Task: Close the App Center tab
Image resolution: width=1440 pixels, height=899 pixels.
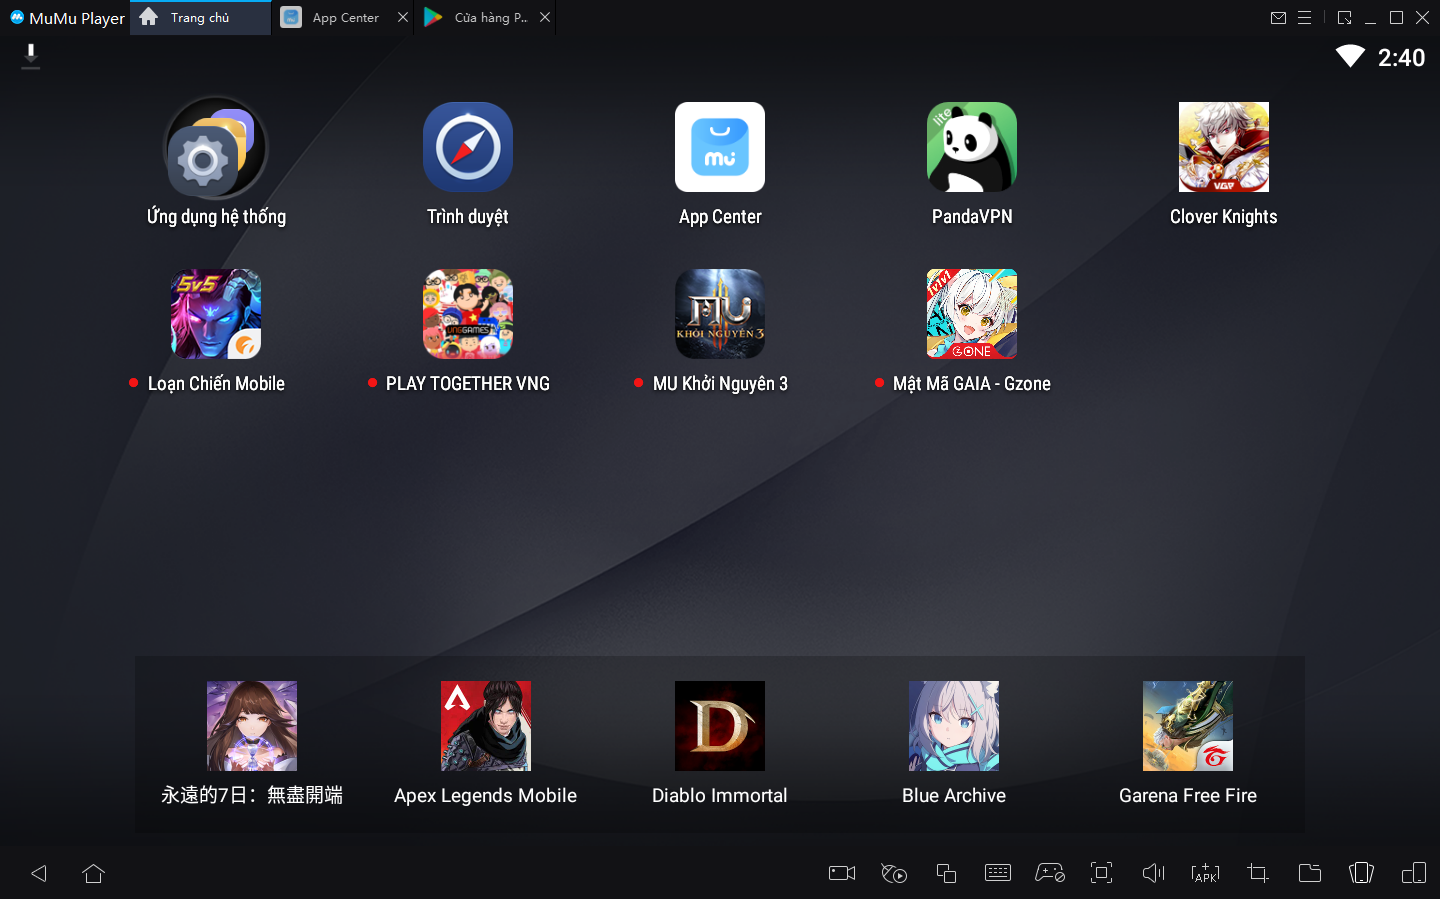Action: (x=403, y=18)
